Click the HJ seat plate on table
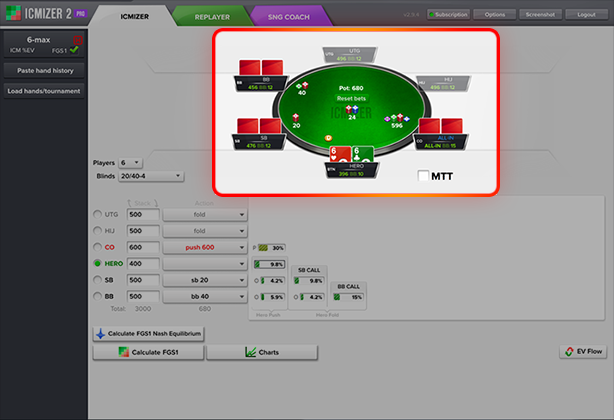614x420 pixels. click(x=443, y=84)
